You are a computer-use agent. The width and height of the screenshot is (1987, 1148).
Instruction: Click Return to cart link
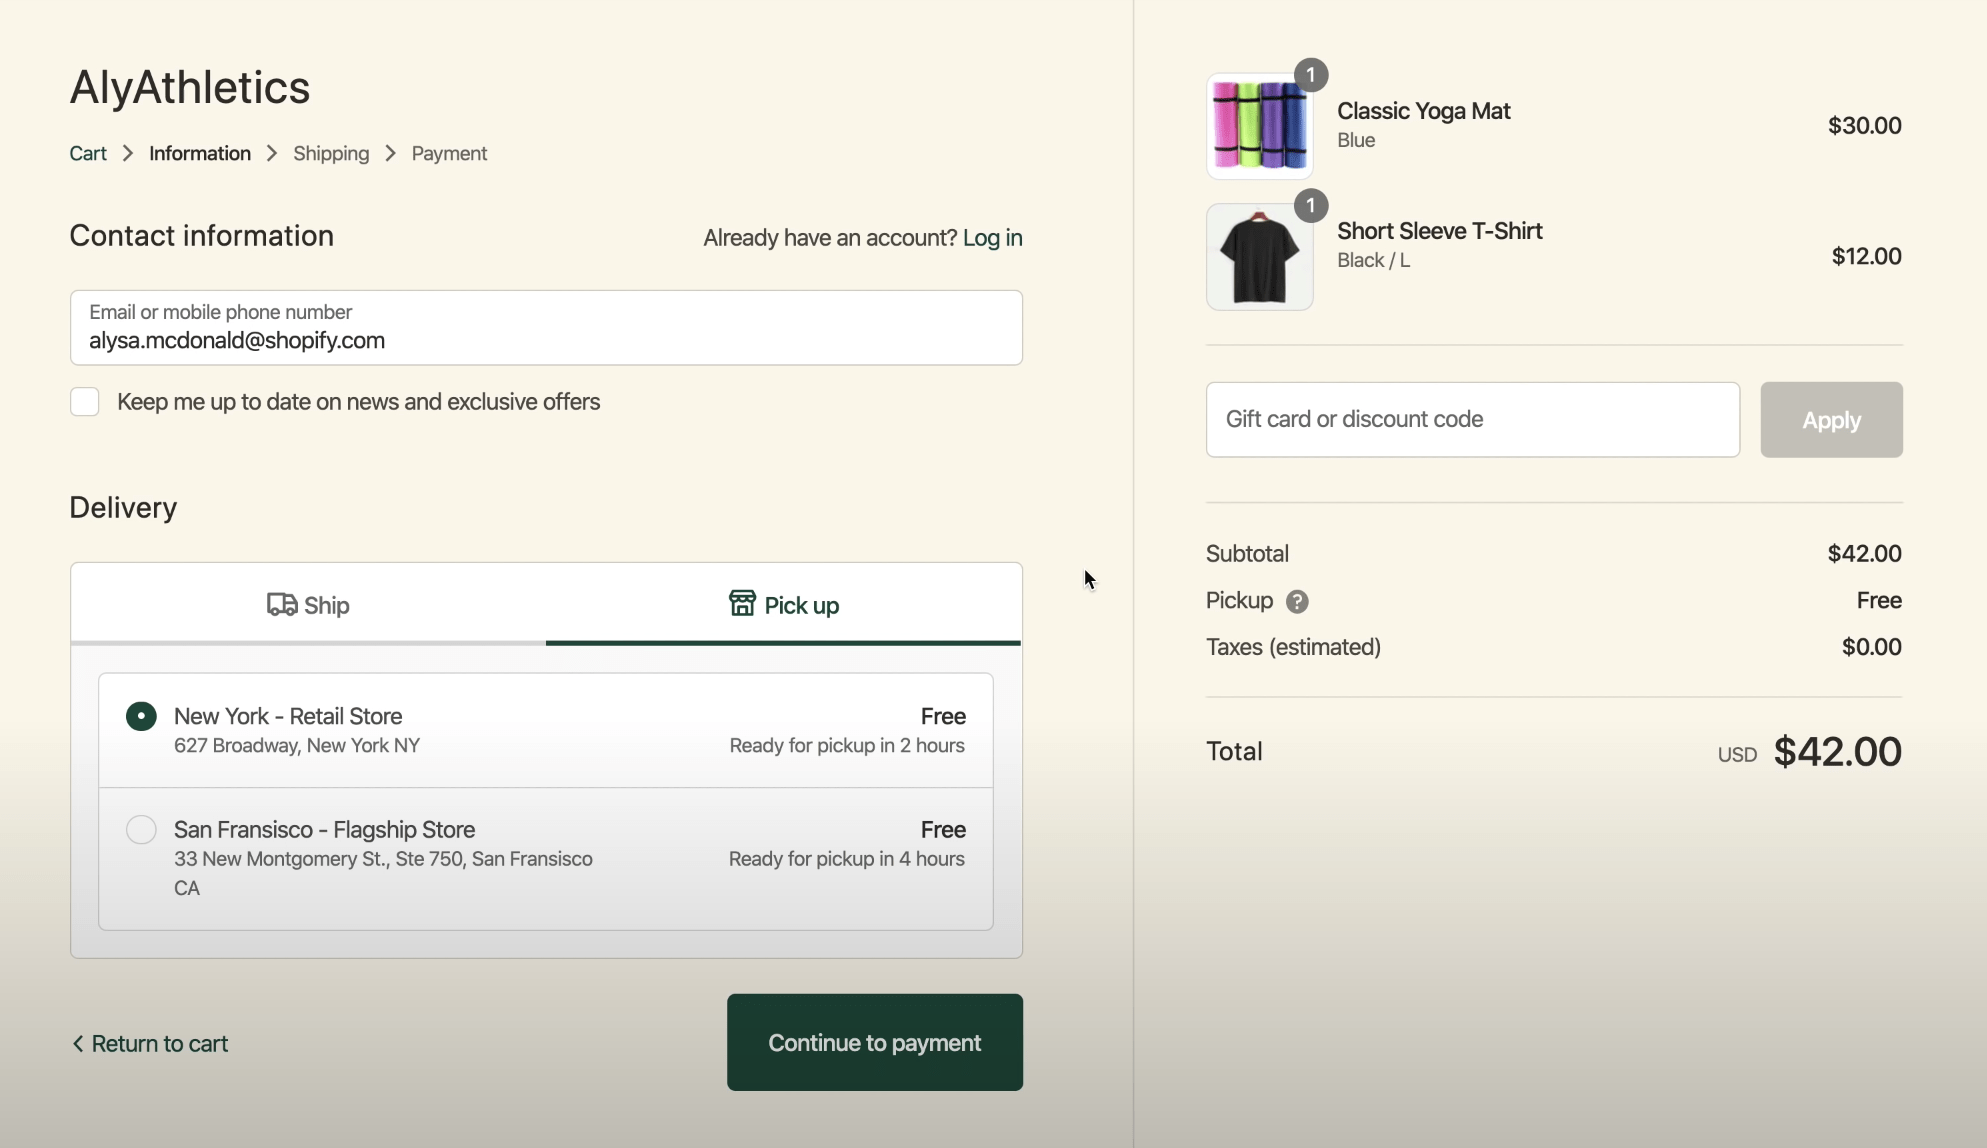149,1043
